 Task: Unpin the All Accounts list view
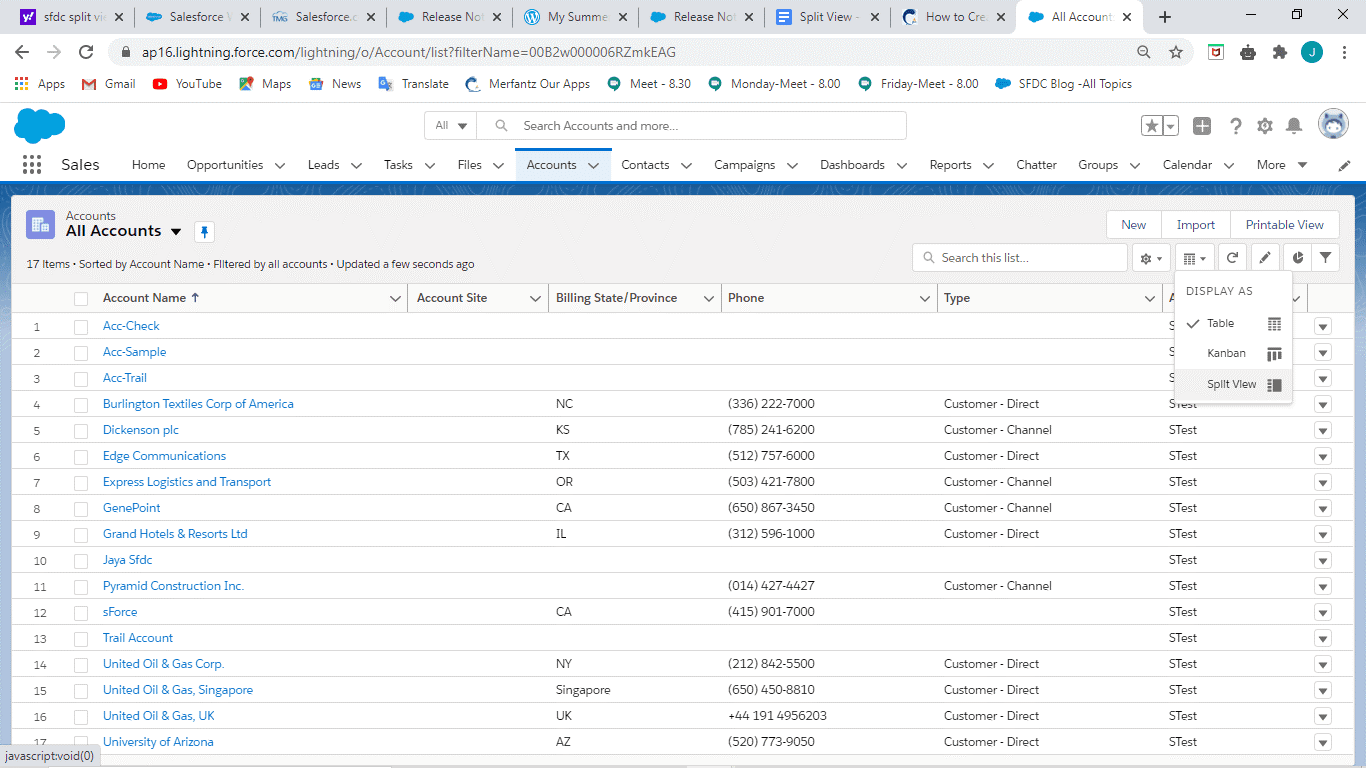204,231
